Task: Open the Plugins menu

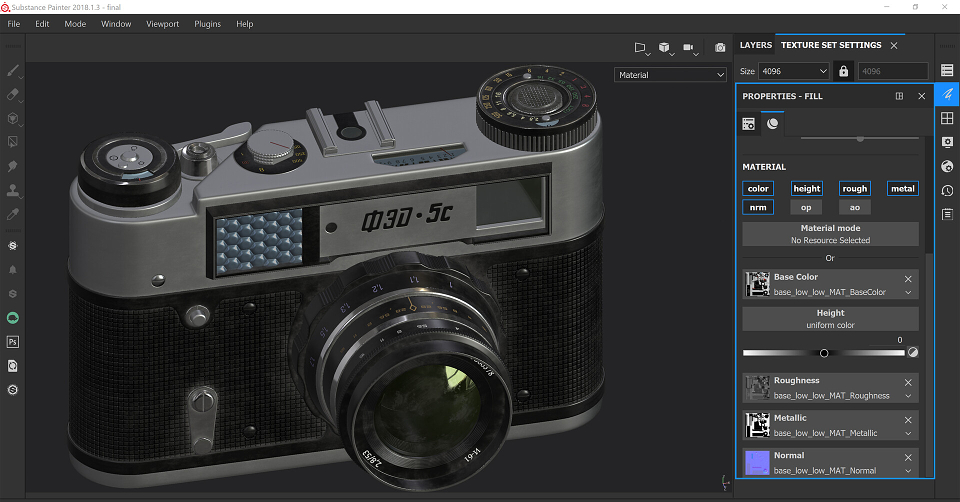Action: (x=208, y=24)
